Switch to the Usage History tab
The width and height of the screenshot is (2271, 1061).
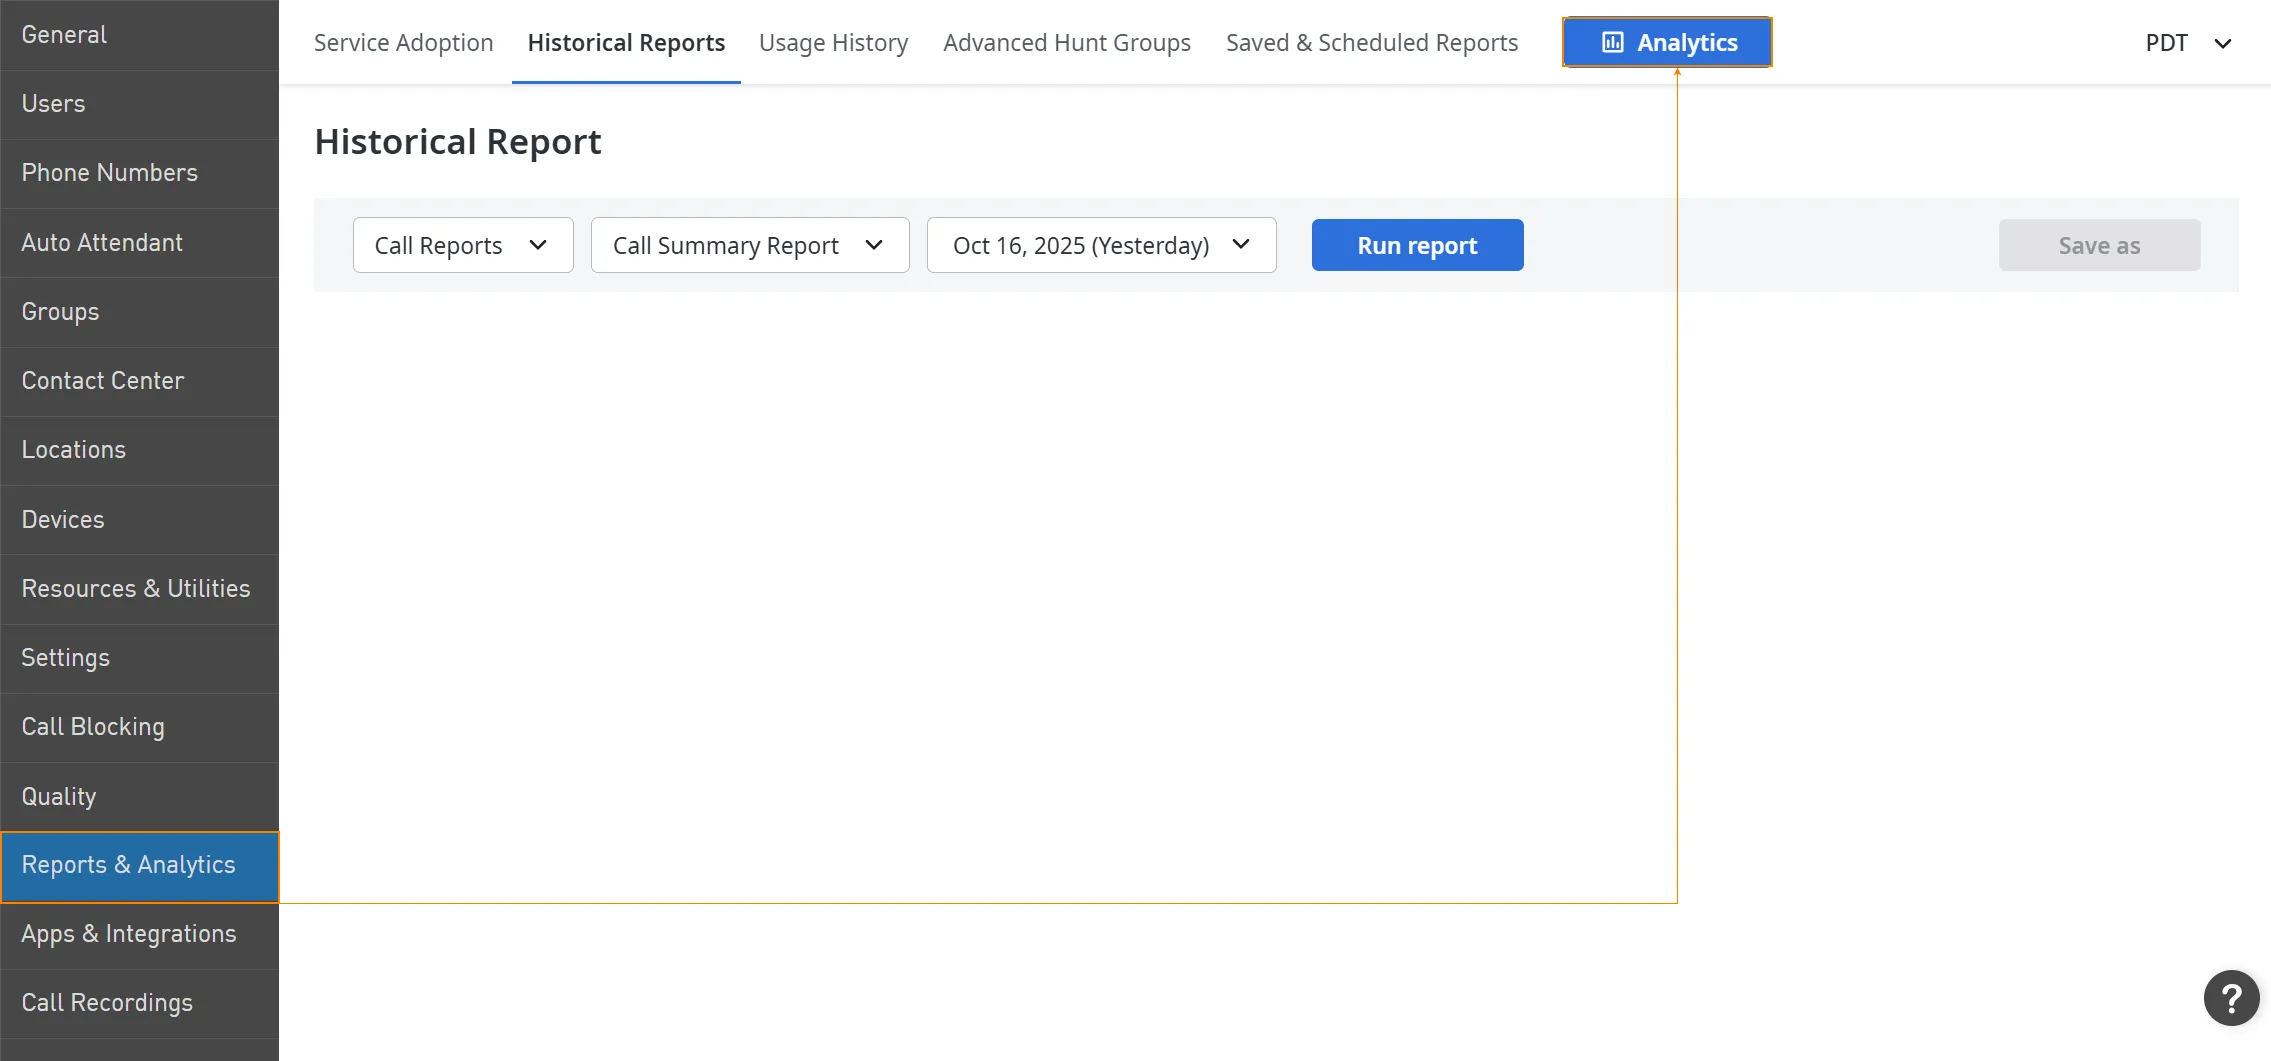[833, 43]
